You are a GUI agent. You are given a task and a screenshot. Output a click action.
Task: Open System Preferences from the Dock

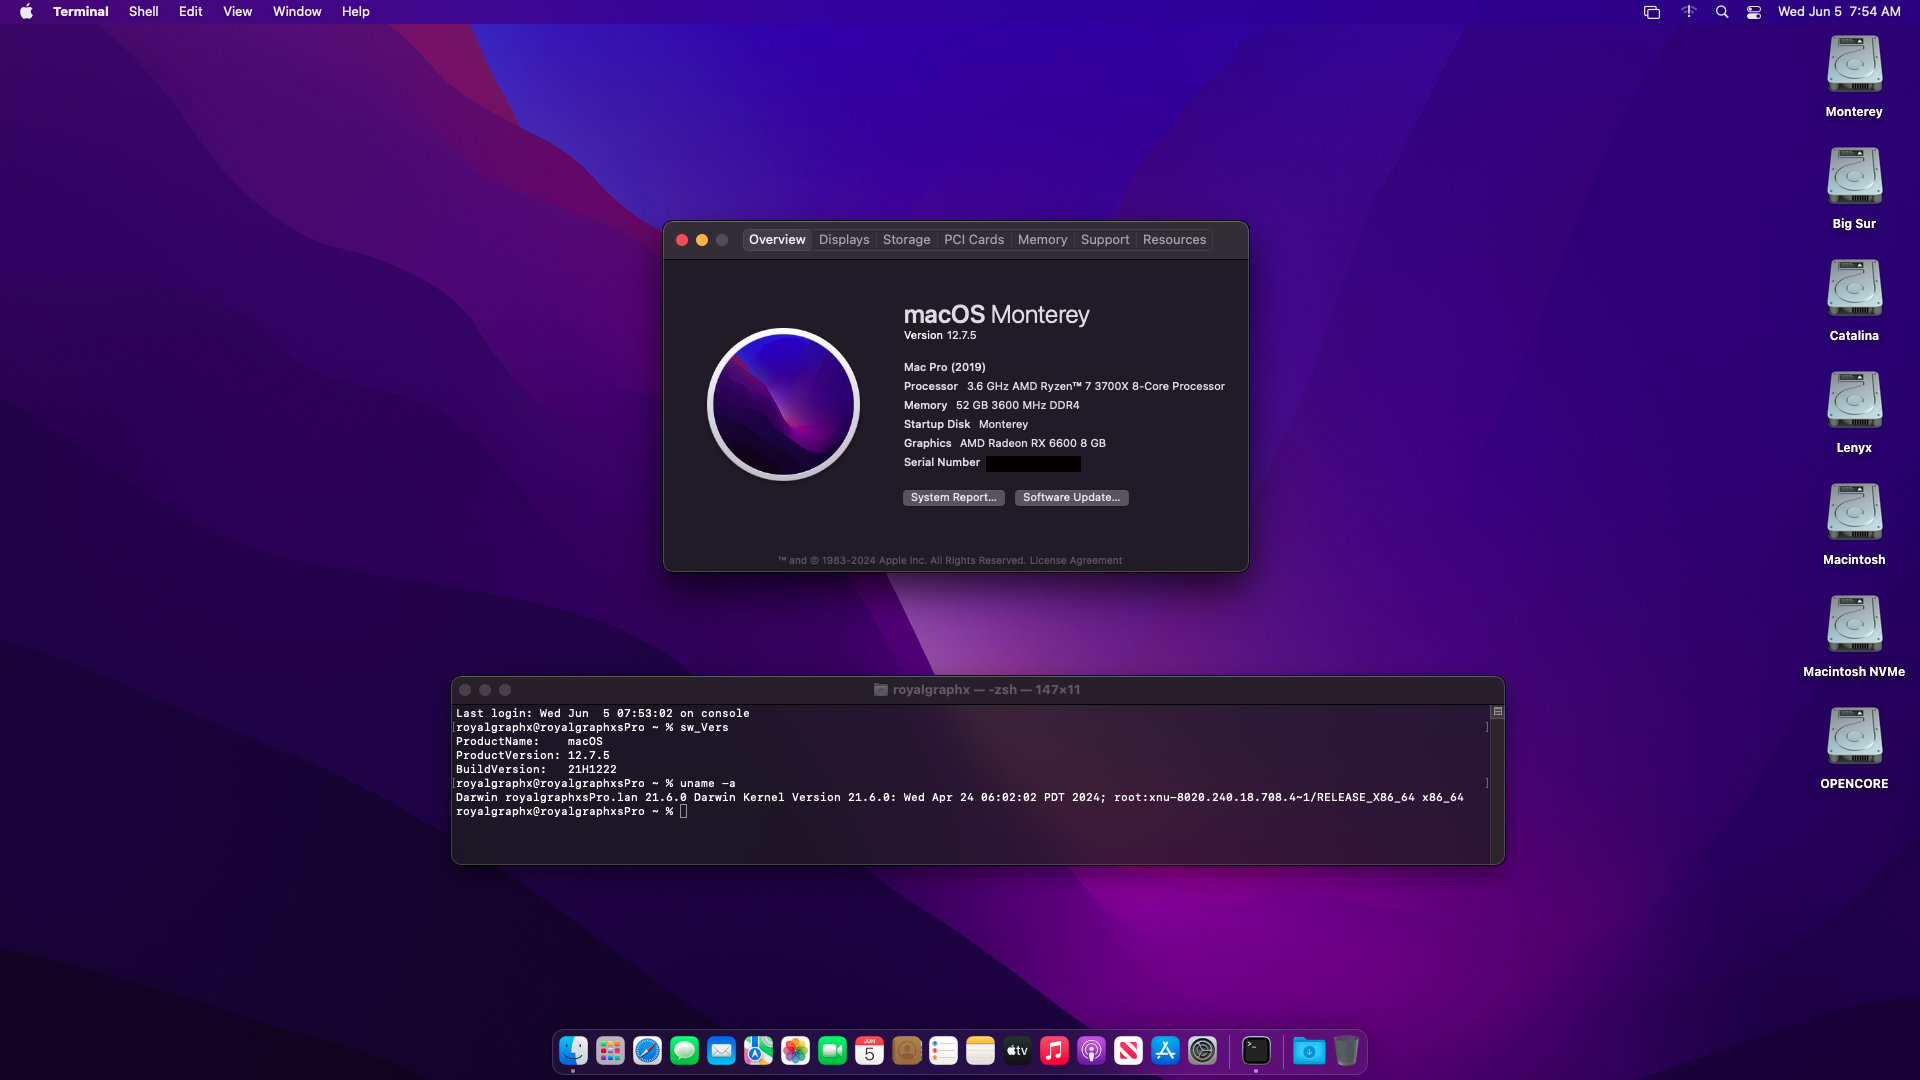(1202, 1051)
